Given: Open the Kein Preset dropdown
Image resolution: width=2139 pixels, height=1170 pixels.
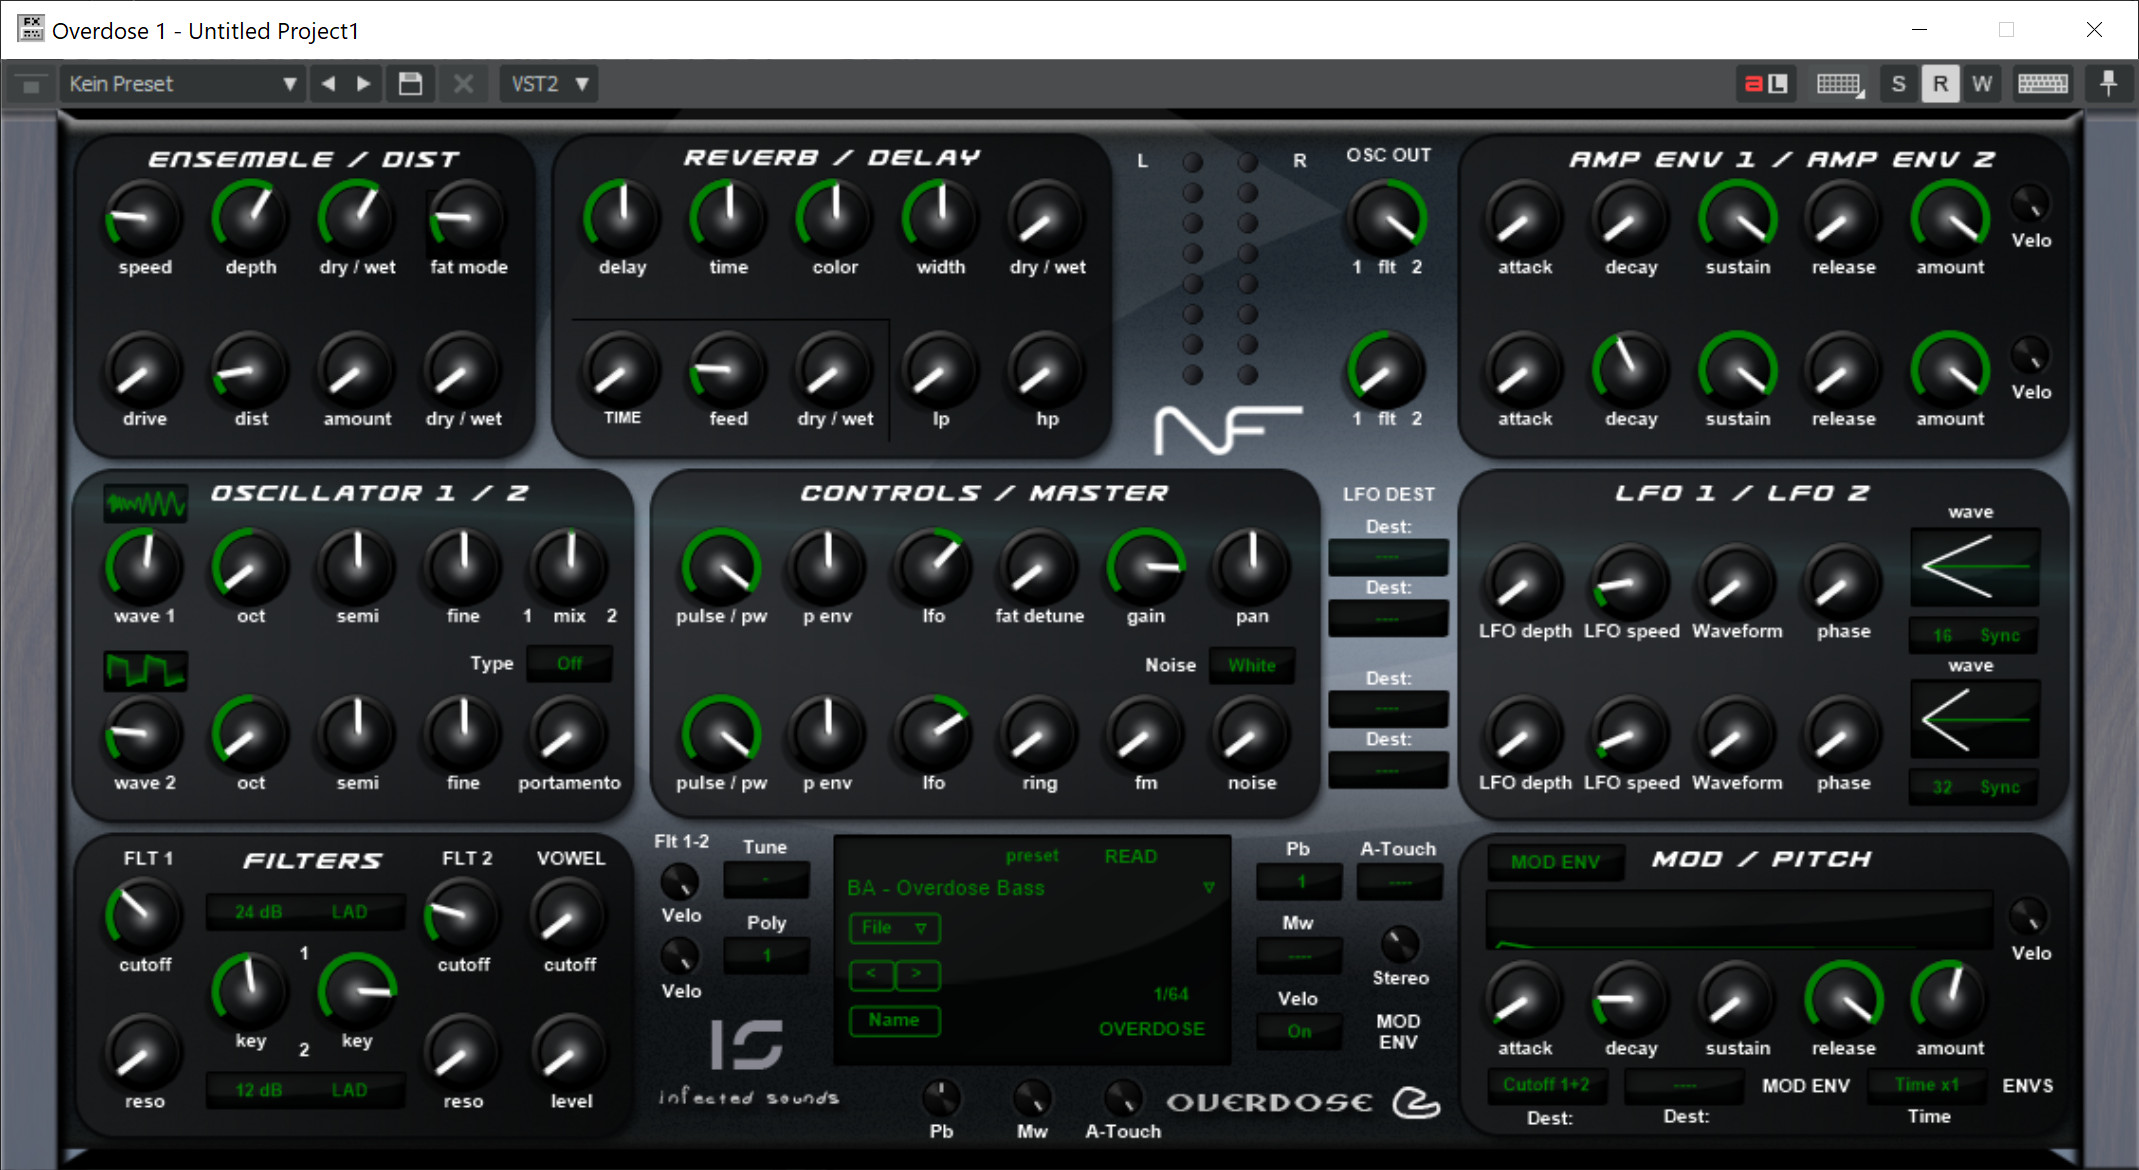Looking at the screenshot, I should pos(182,84).
